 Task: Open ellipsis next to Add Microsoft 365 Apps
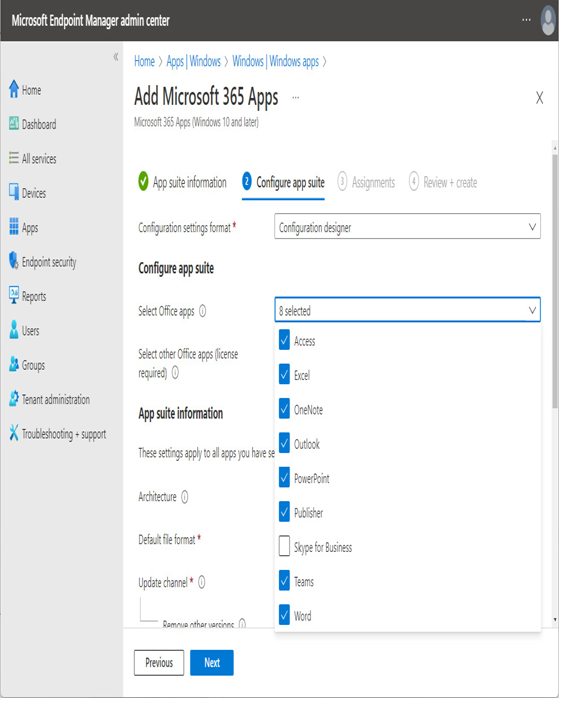(296, 97)
